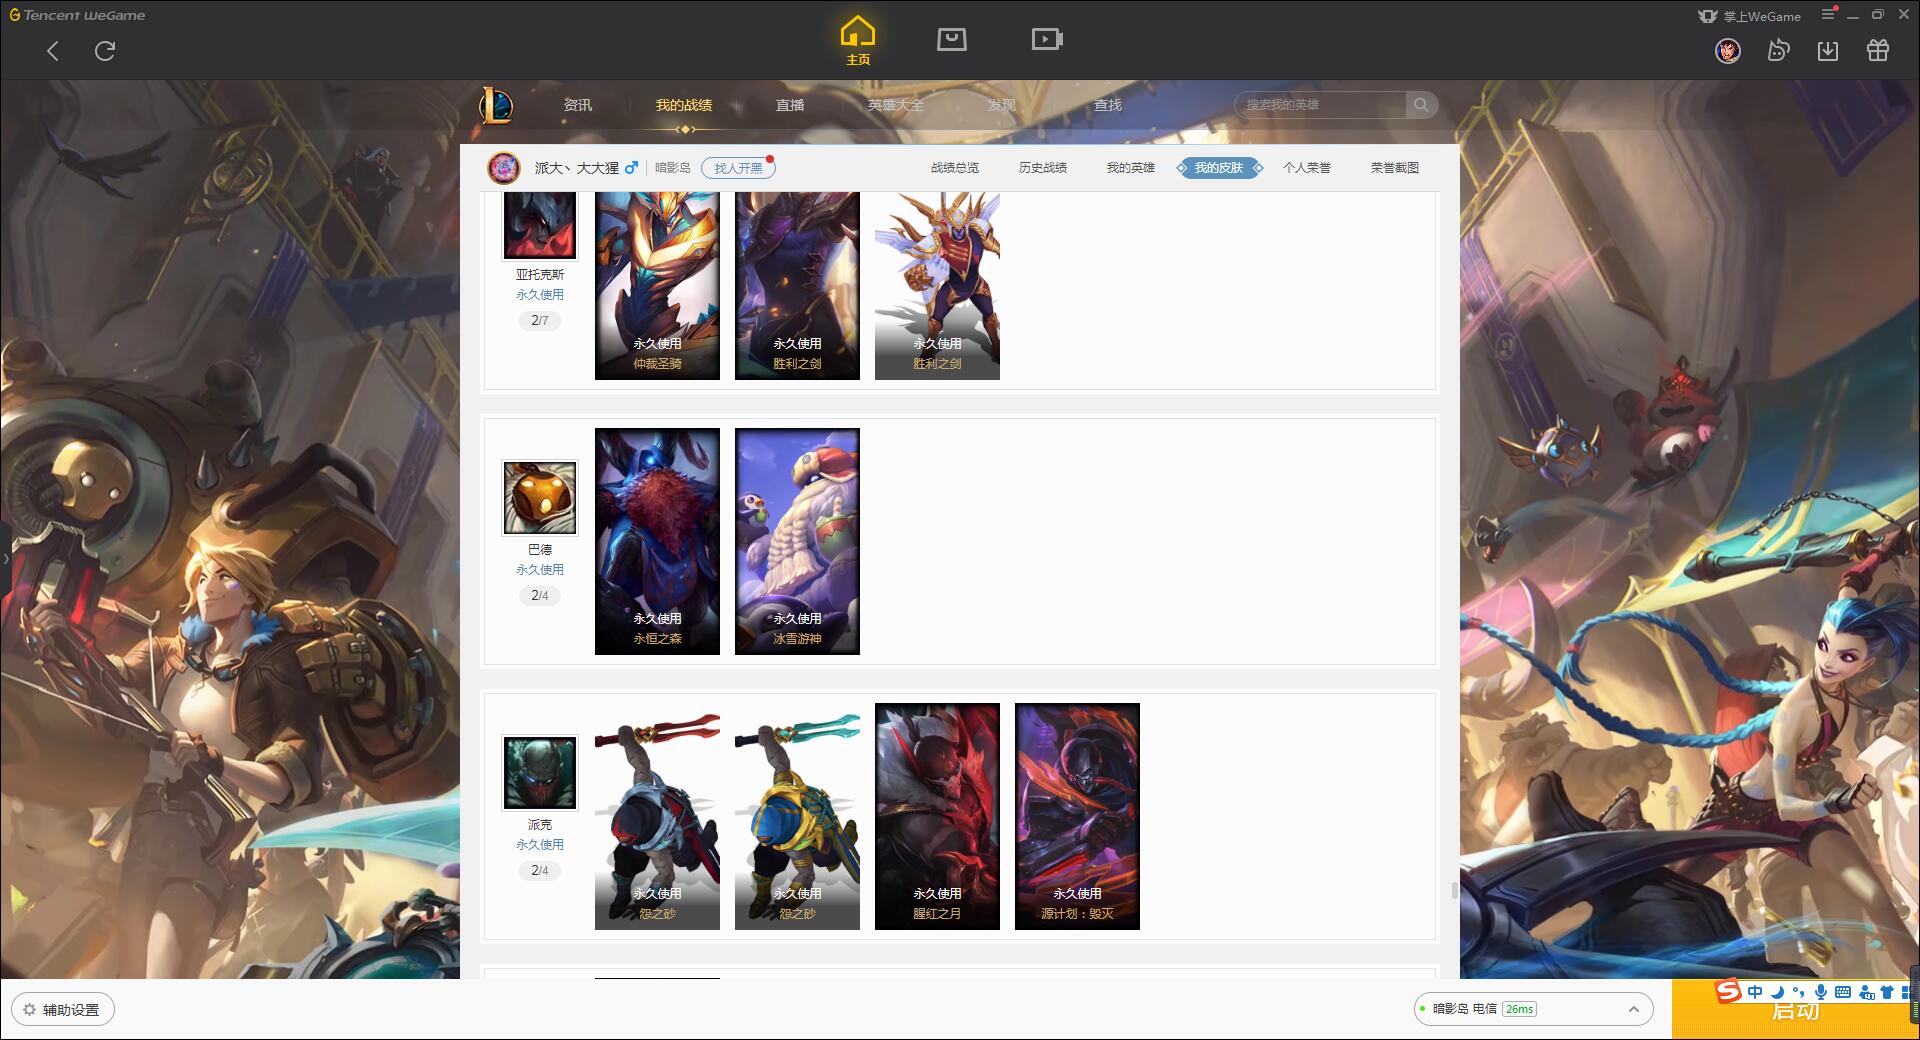Click the search magnifier button
This screenshot has width=1920, height=1040.
1421,105
